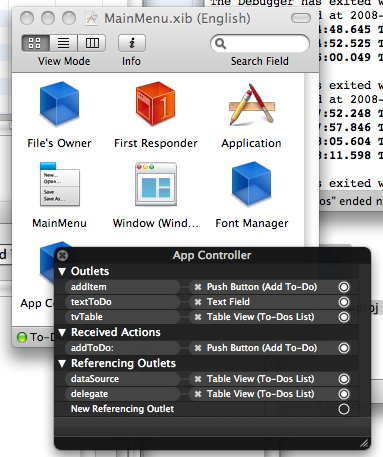Toggle toolbar with the pill button
This screenshot has width=383, height=457.
(x=301, y=18)
